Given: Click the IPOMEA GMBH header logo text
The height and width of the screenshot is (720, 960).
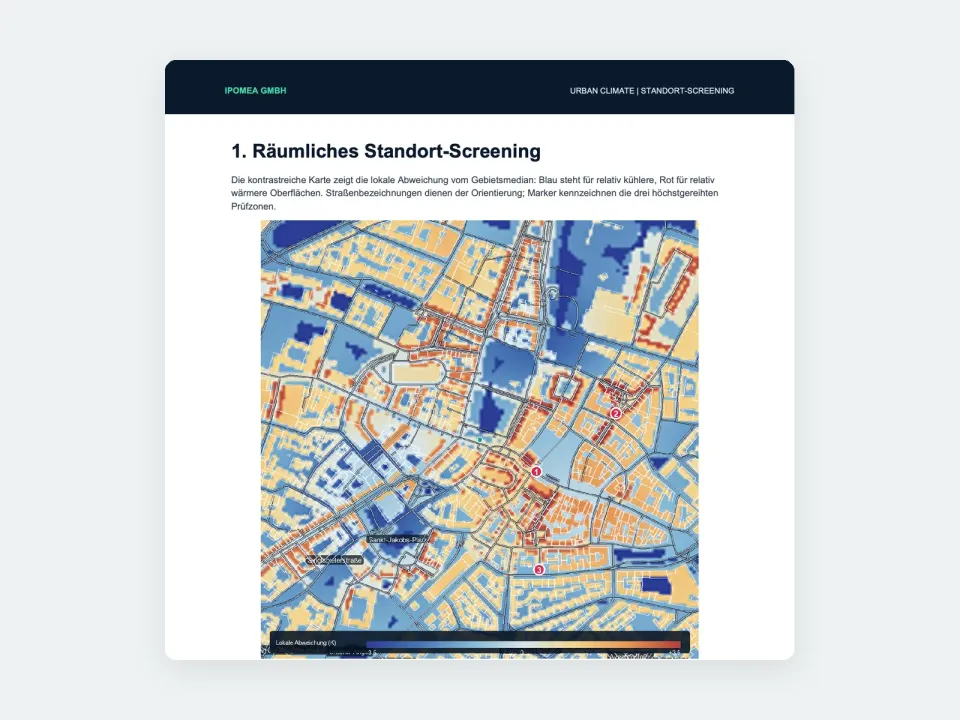Looking at the screenshot, I should coord(255,91).
